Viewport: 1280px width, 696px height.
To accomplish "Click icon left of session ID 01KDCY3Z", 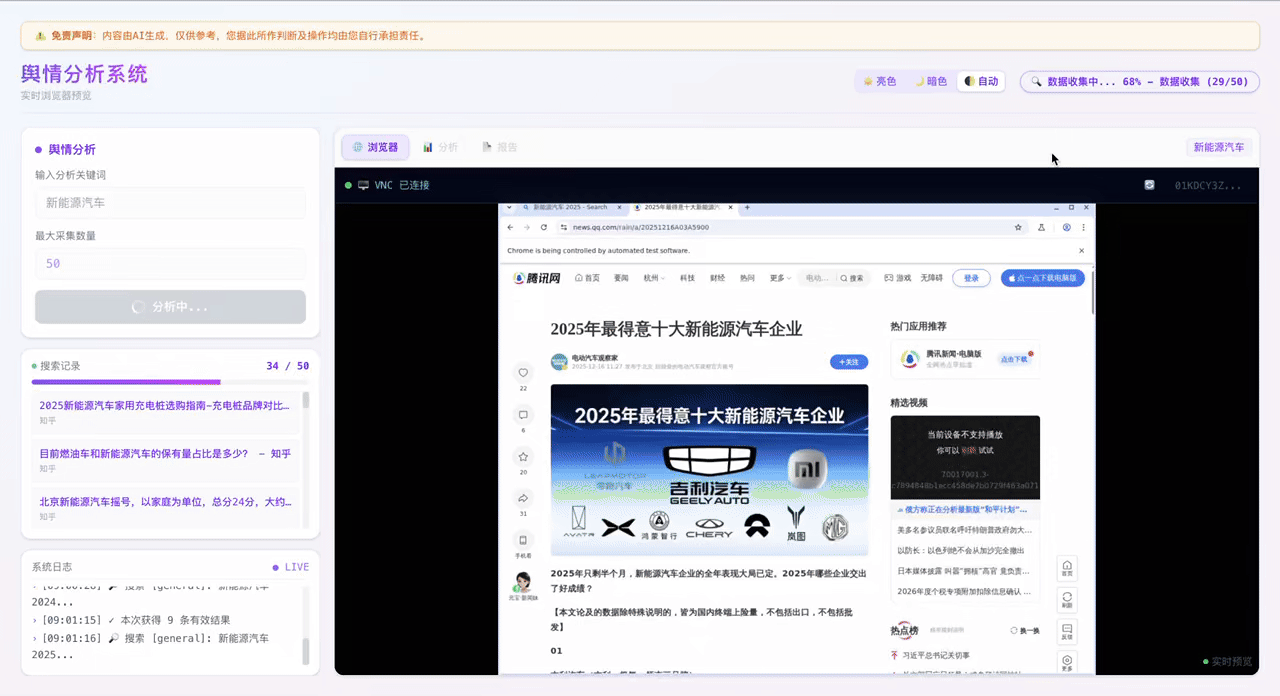I will pos(1150,185).
